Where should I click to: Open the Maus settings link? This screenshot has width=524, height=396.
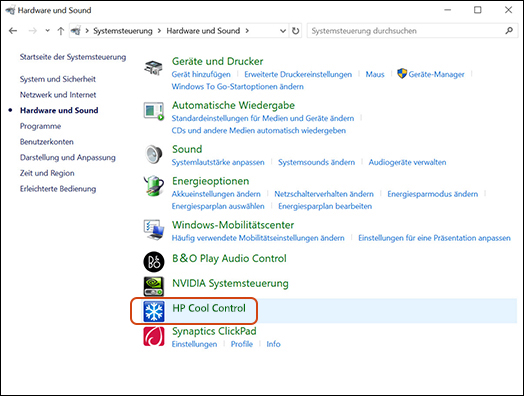pos(375,74)
